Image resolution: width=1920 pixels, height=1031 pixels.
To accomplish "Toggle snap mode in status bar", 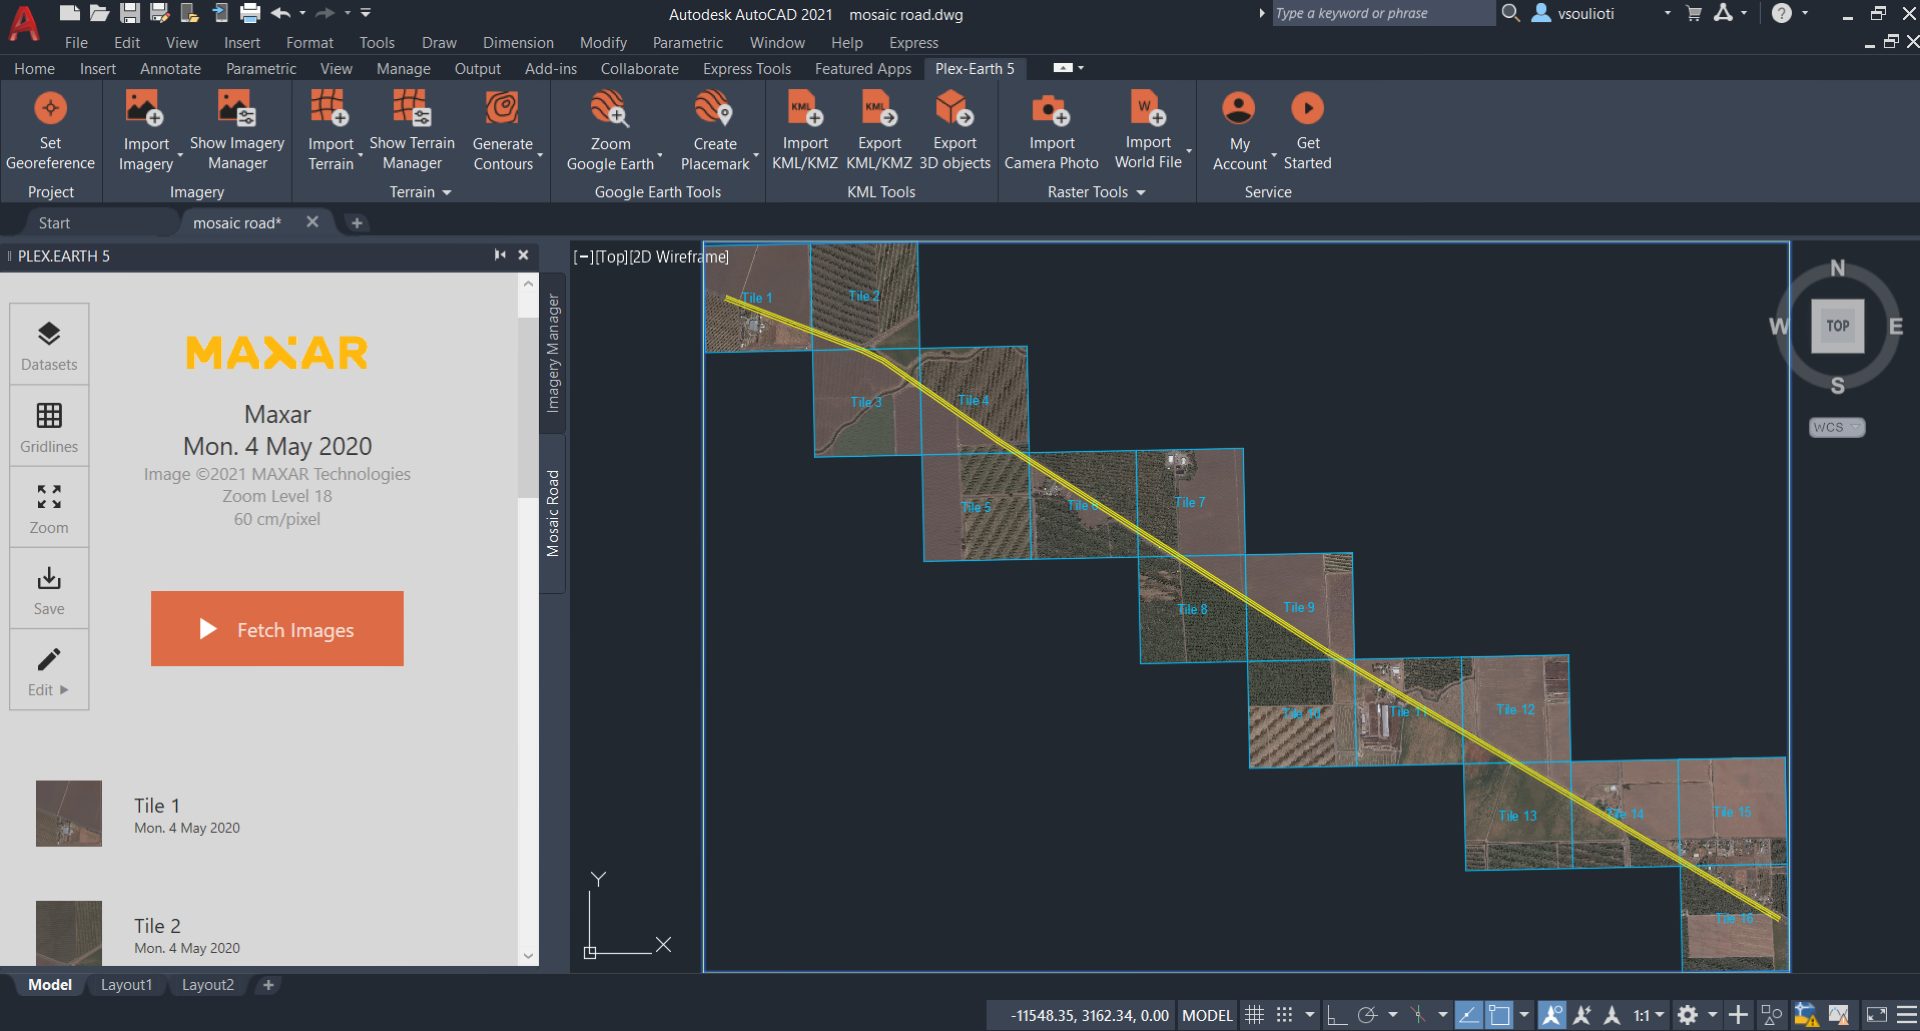I will coord(1285,1016).
